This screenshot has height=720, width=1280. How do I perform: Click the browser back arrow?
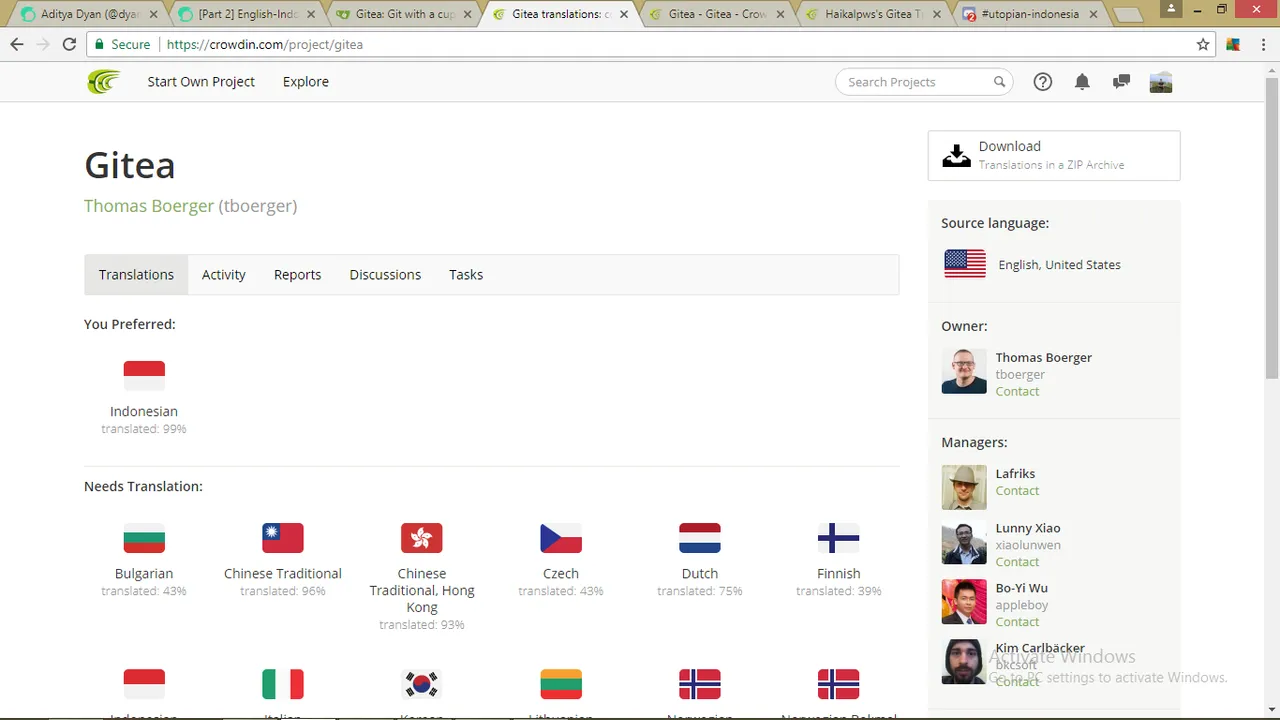pos(17,44)
